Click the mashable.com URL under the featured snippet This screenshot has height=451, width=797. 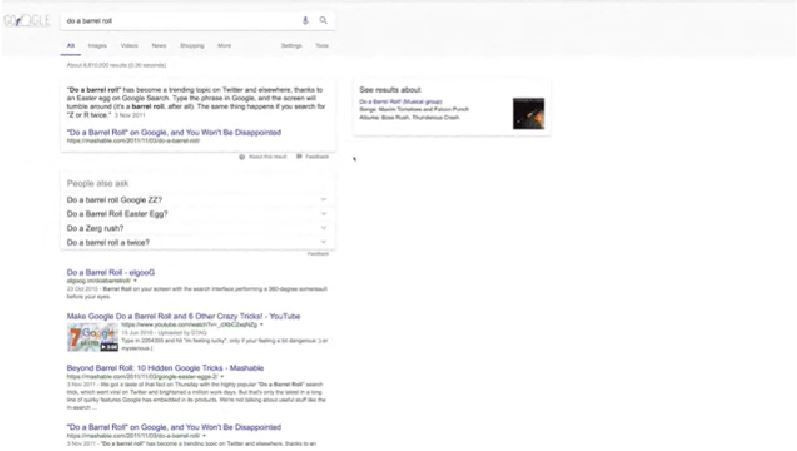pyautogui.click(x=133, y=141)
